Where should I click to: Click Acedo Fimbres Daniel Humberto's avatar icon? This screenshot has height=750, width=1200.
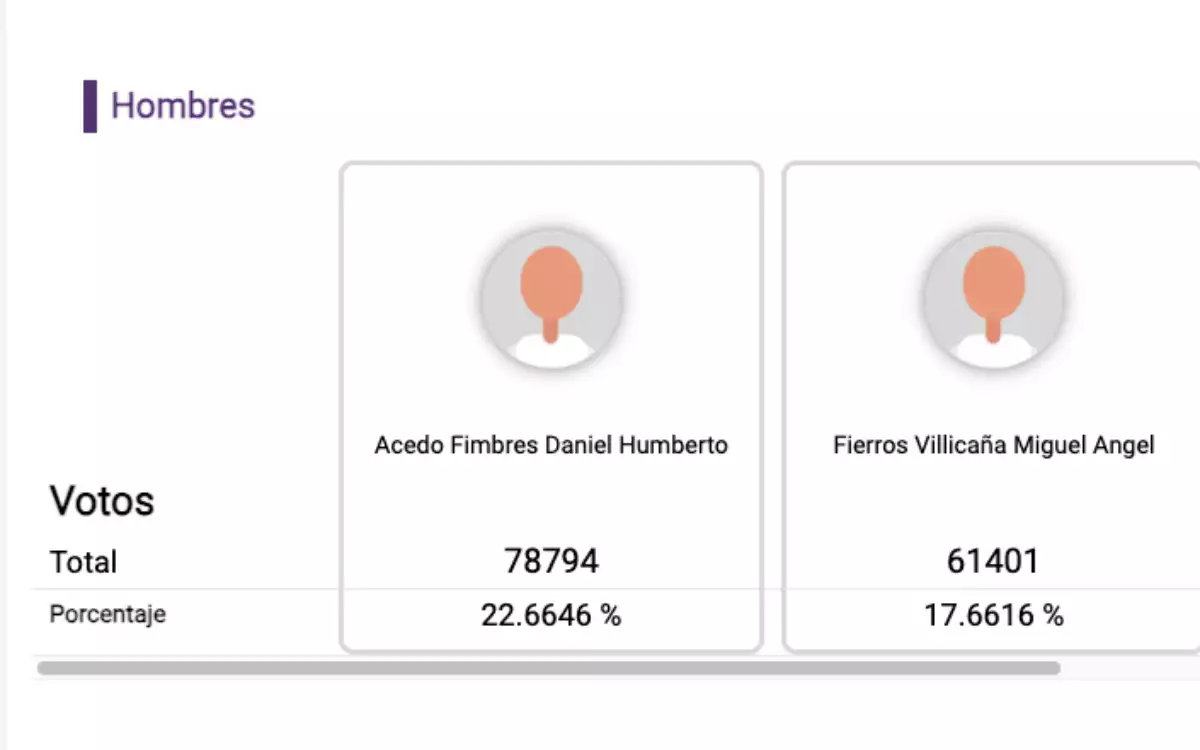pos(551,300)
